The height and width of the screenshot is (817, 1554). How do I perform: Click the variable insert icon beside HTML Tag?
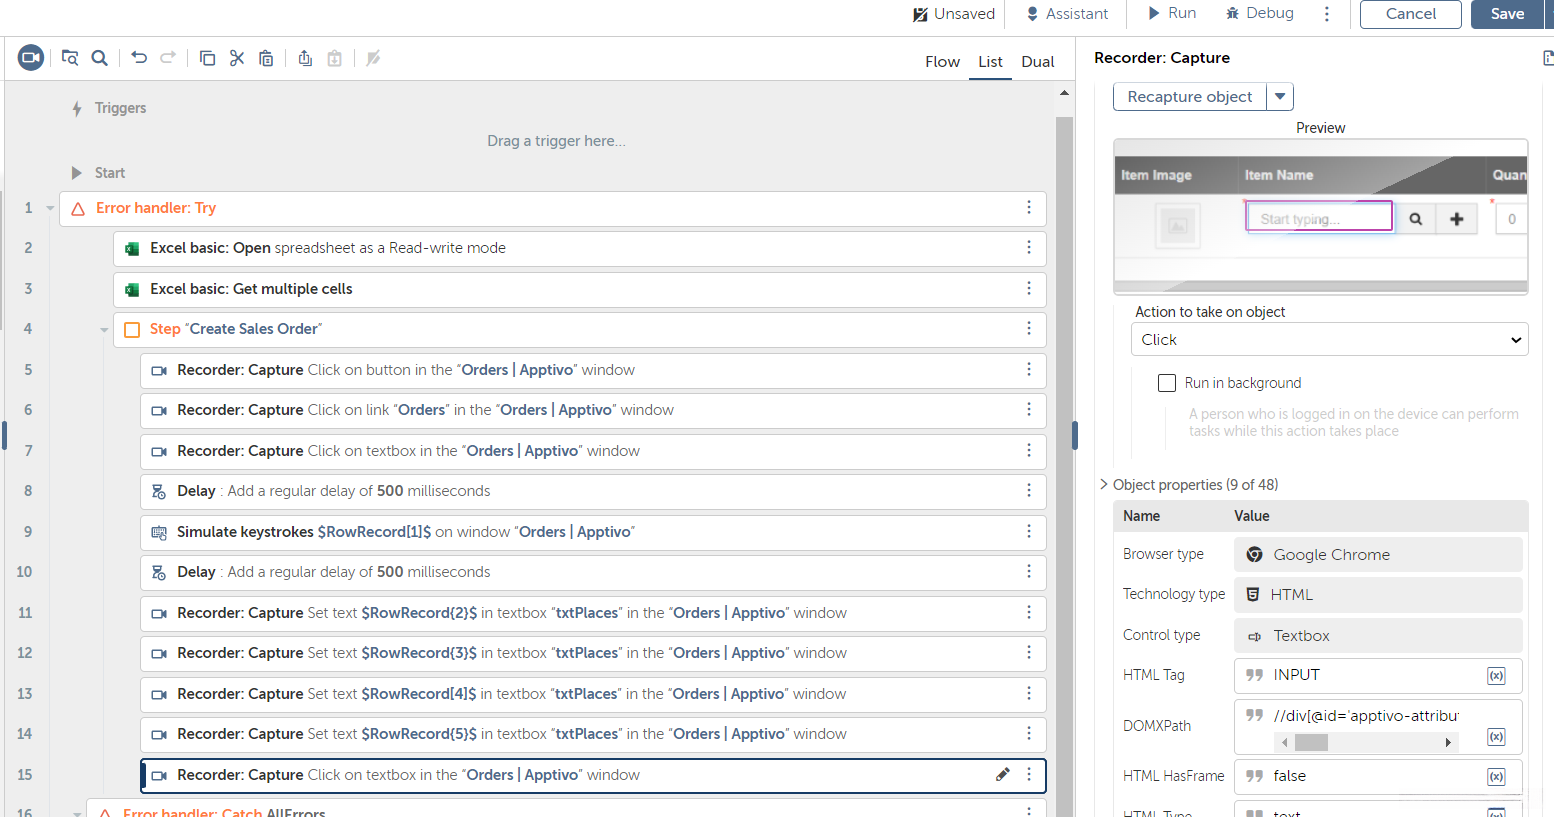[x=1496, y=676]
